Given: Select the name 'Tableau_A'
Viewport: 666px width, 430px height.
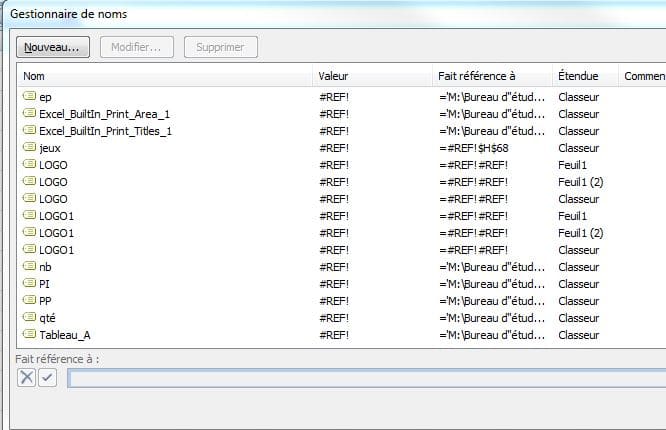Looking at the screenshot, I should pyautogui.click(x=65, y=335).
